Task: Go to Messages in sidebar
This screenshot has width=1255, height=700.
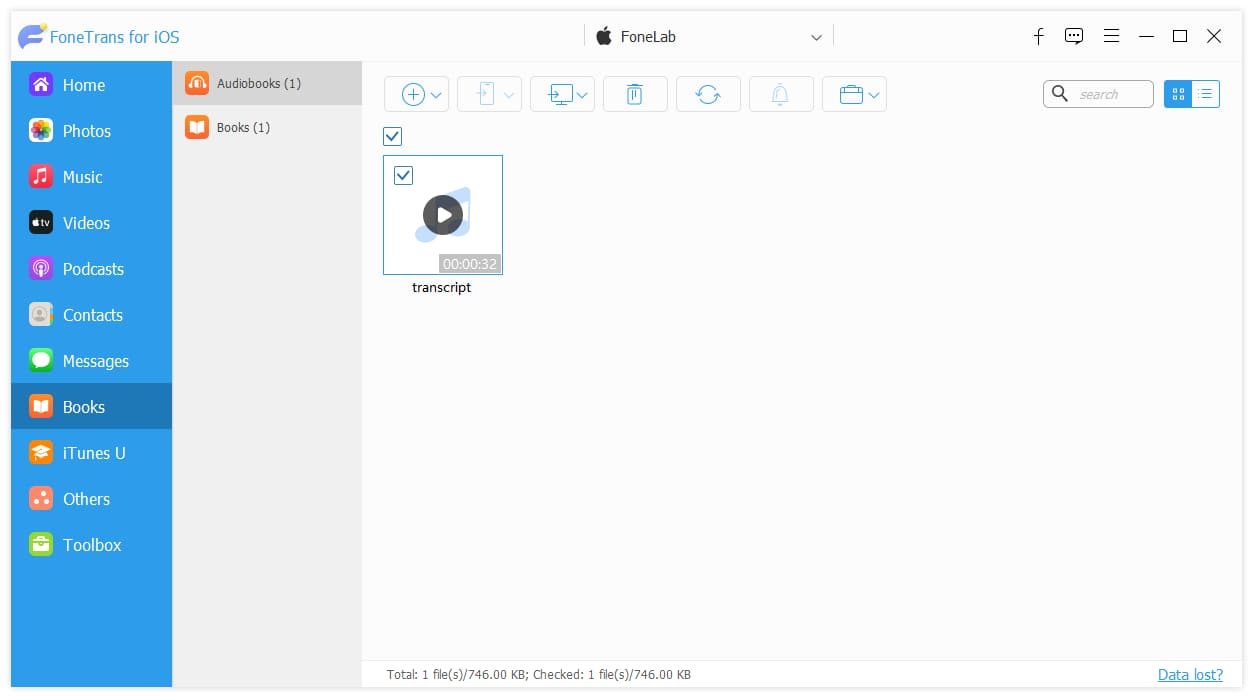Action: click(x=91, y=361)
